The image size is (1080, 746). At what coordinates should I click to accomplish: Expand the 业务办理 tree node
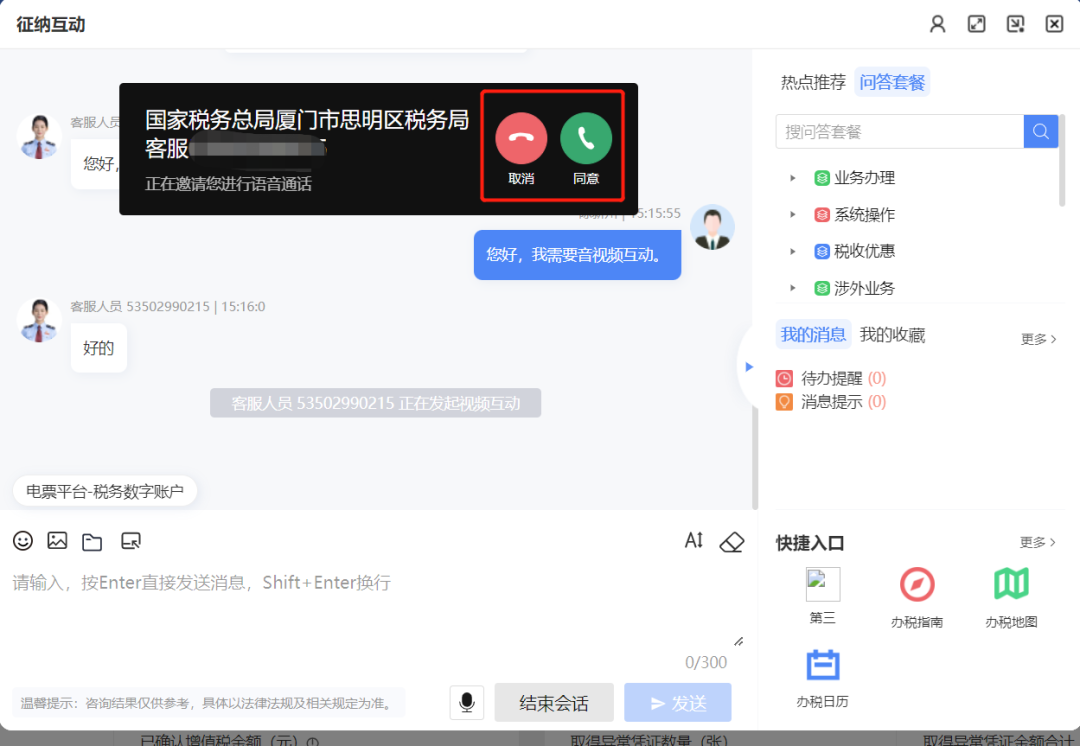[793, 178]
